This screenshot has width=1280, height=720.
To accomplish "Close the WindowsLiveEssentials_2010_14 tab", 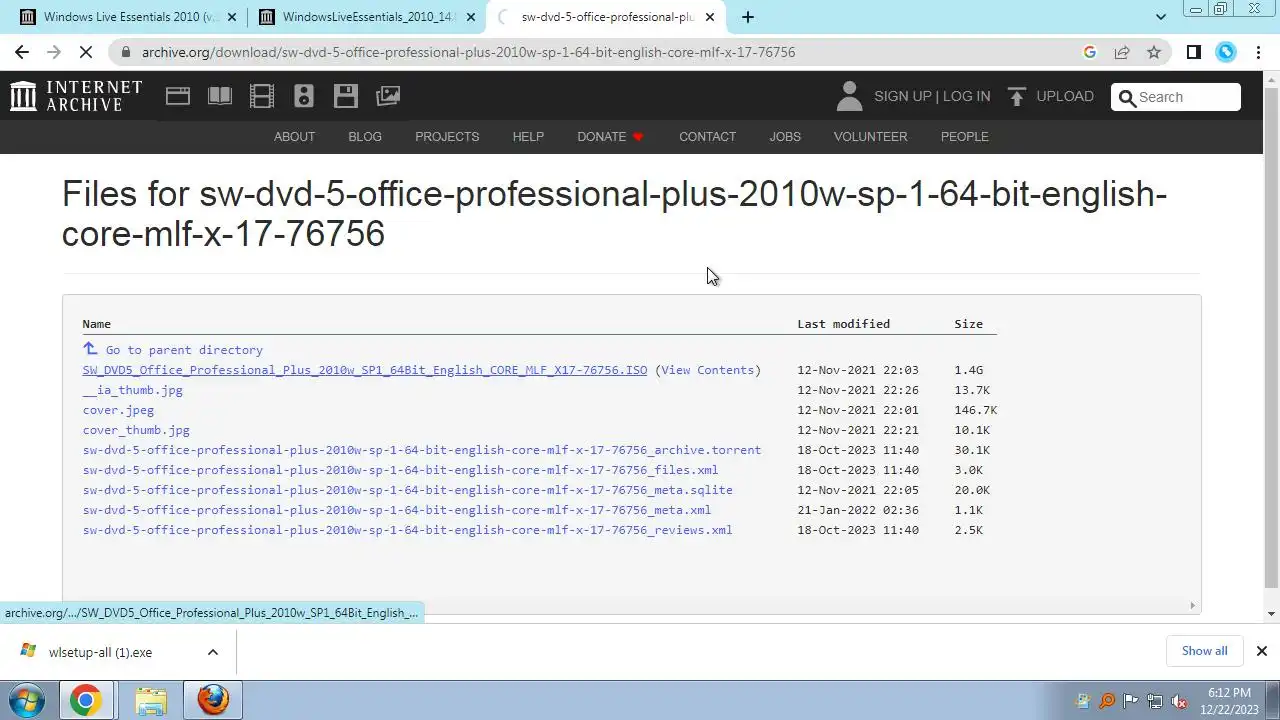I will click(471, 17).
